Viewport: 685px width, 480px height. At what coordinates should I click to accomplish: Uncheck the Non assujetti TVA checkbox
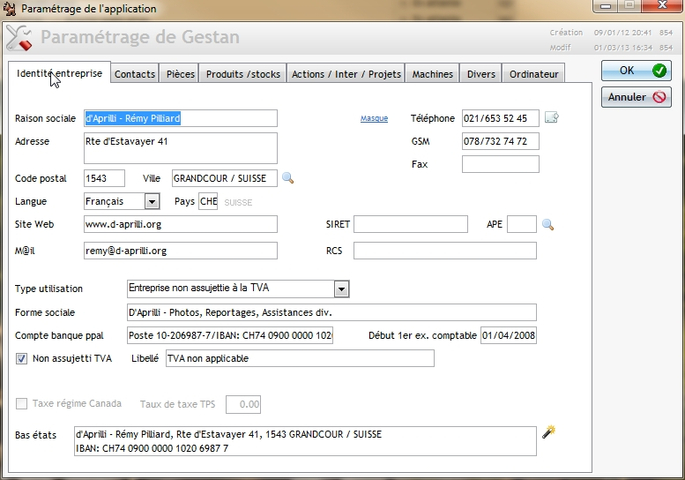point(22,358)
